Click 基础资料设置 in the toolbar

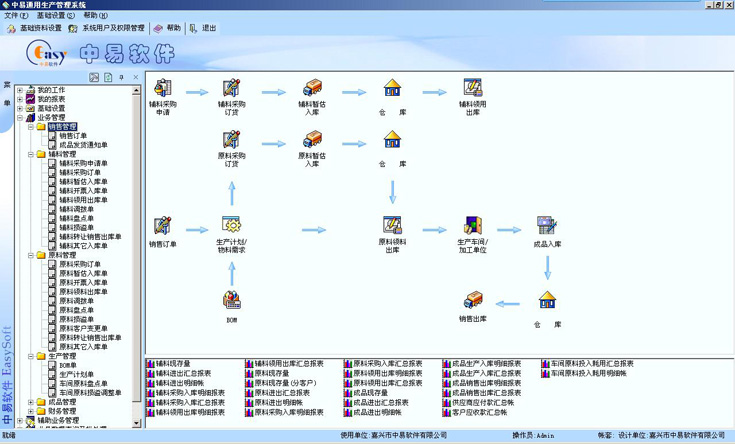tap(34, 29)
